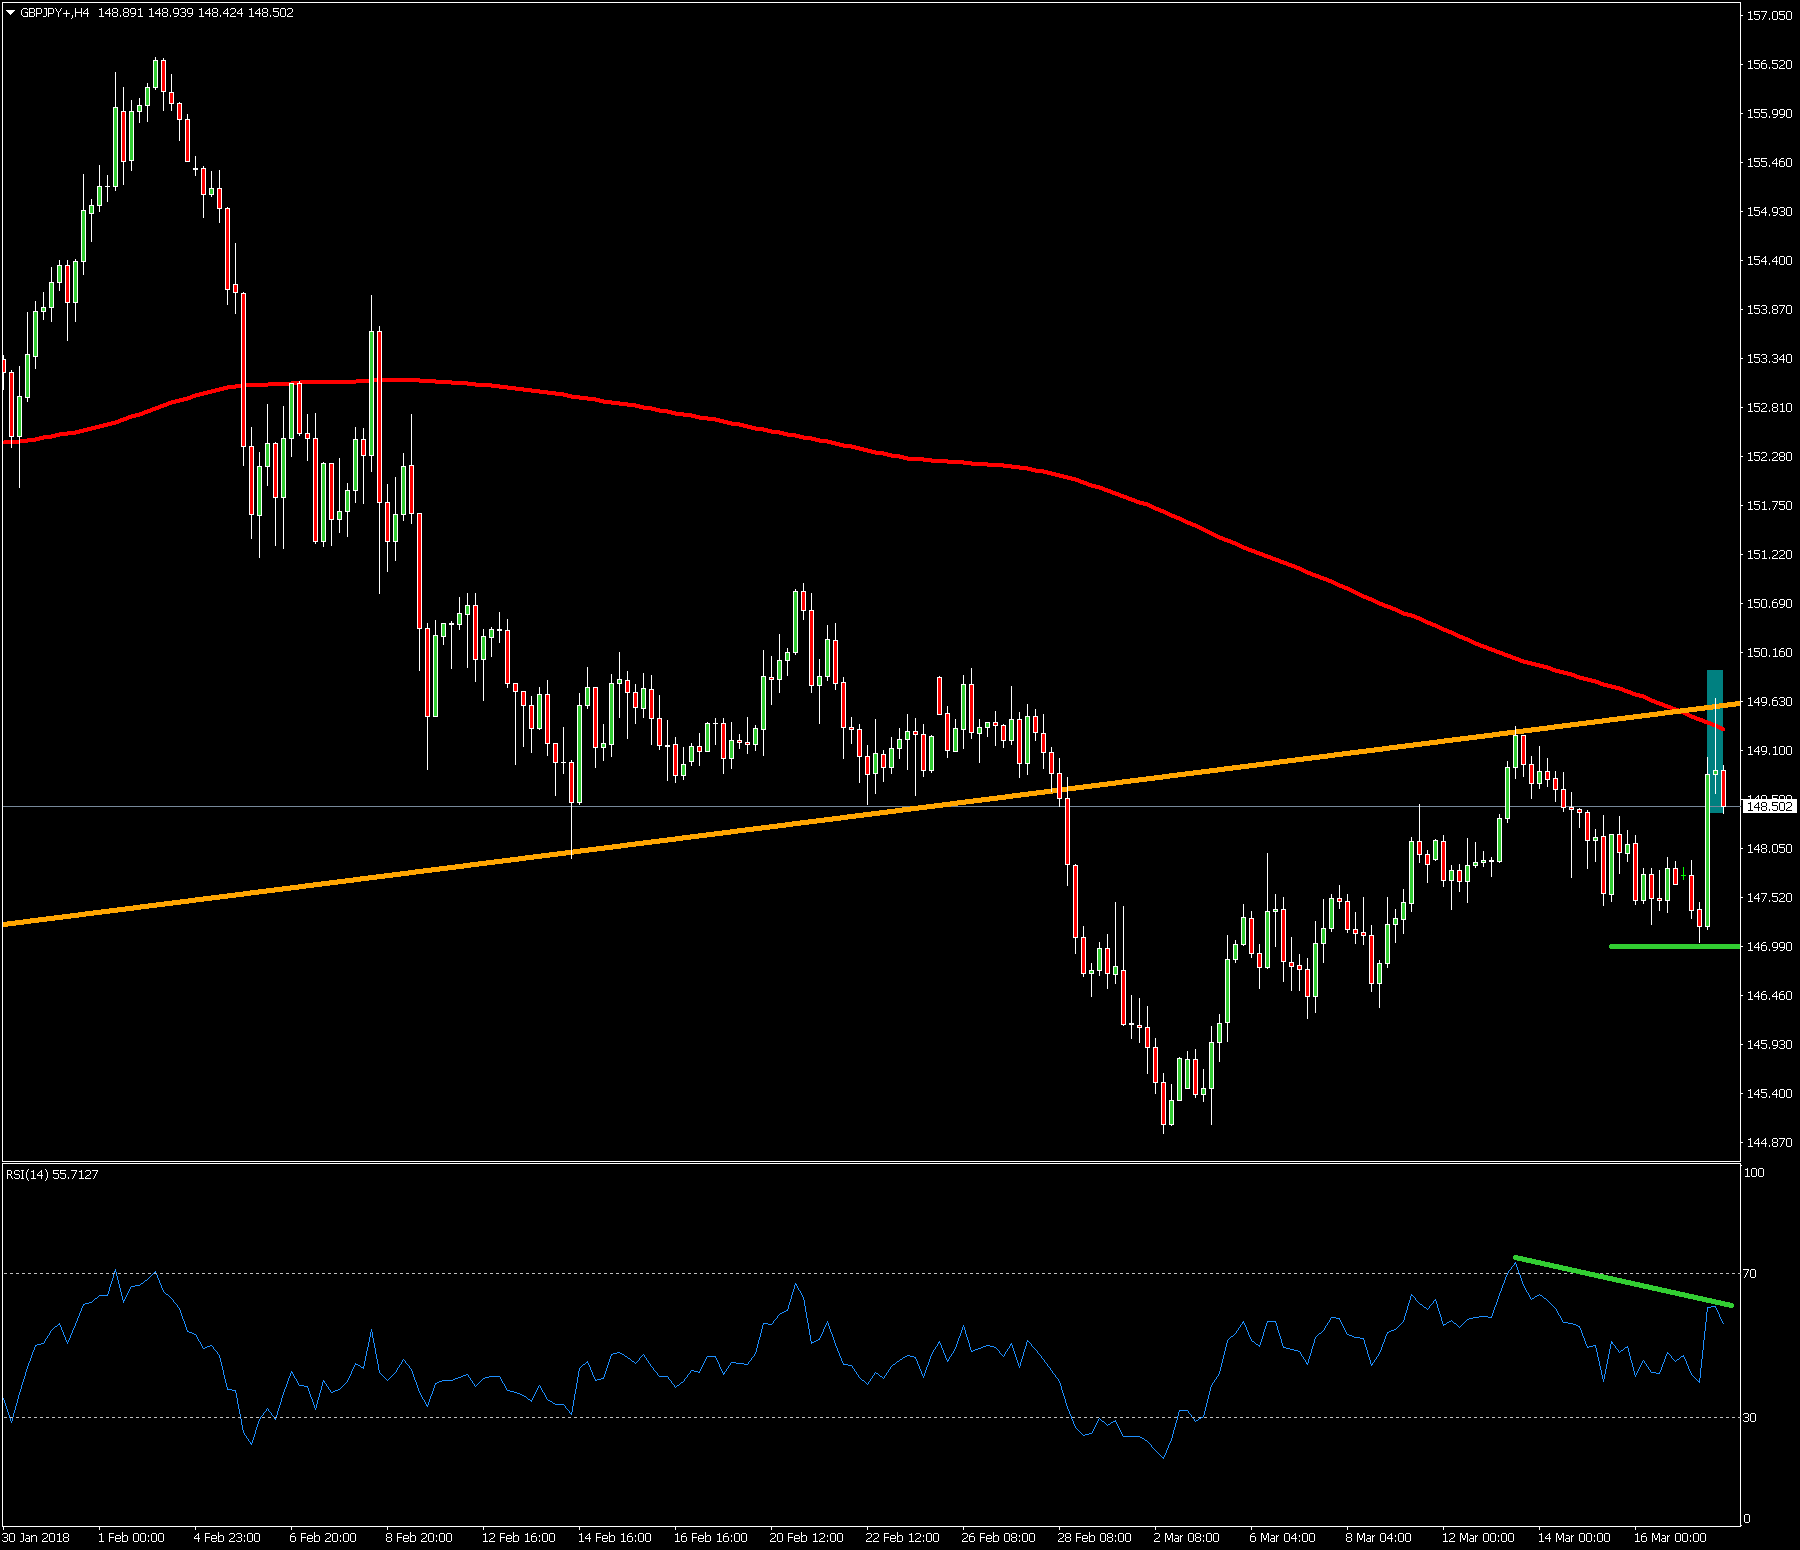Click the 12 Mar 00:00 time label
This screenshot has width=1800, height=1550.
coord(1477,1537)
